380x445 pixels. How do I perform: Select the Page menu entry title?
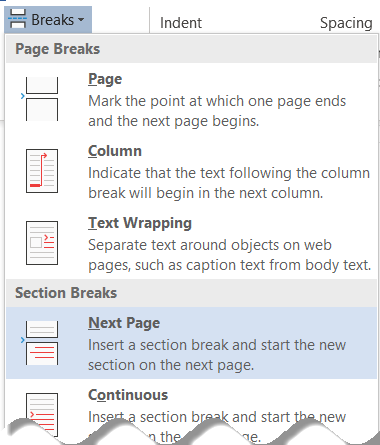point(105,79)
